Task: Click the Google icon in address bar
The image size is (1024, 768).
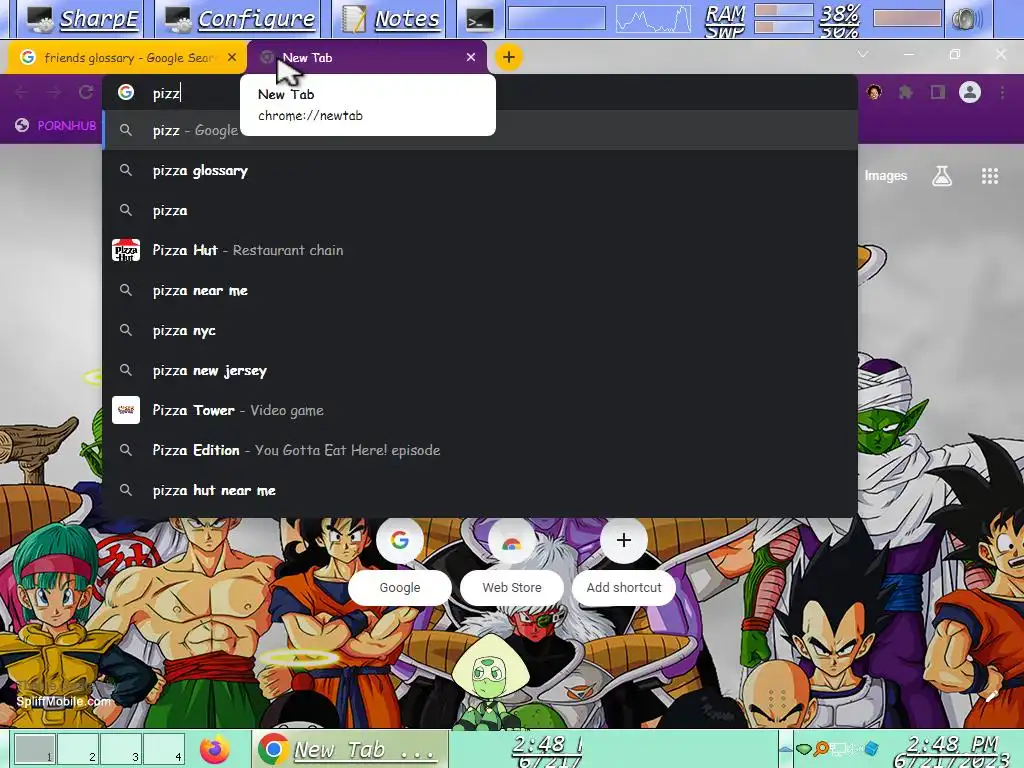Action: coord(126,93)
